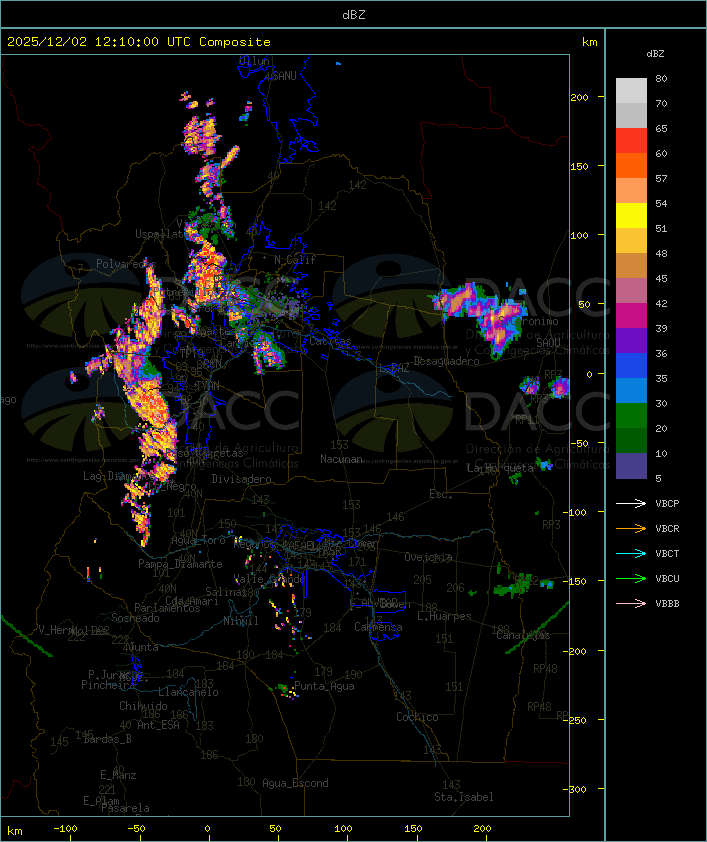
Task: Click the Pasarela place label
Action: coord(125,808)
